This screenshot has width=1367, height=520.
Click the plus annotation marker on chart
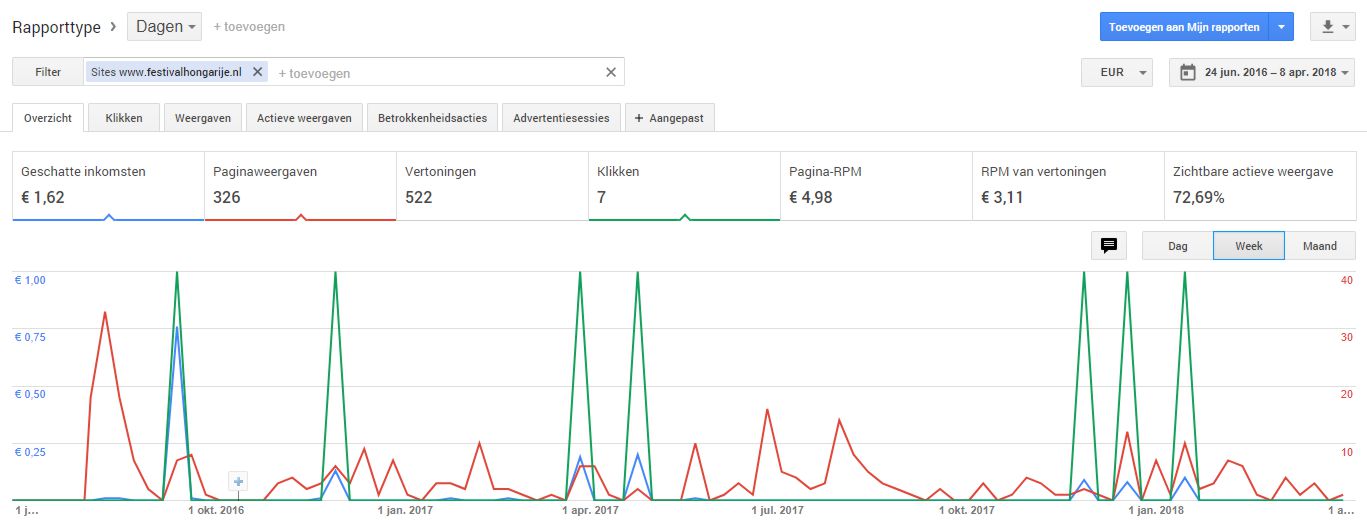click(238, 482)
